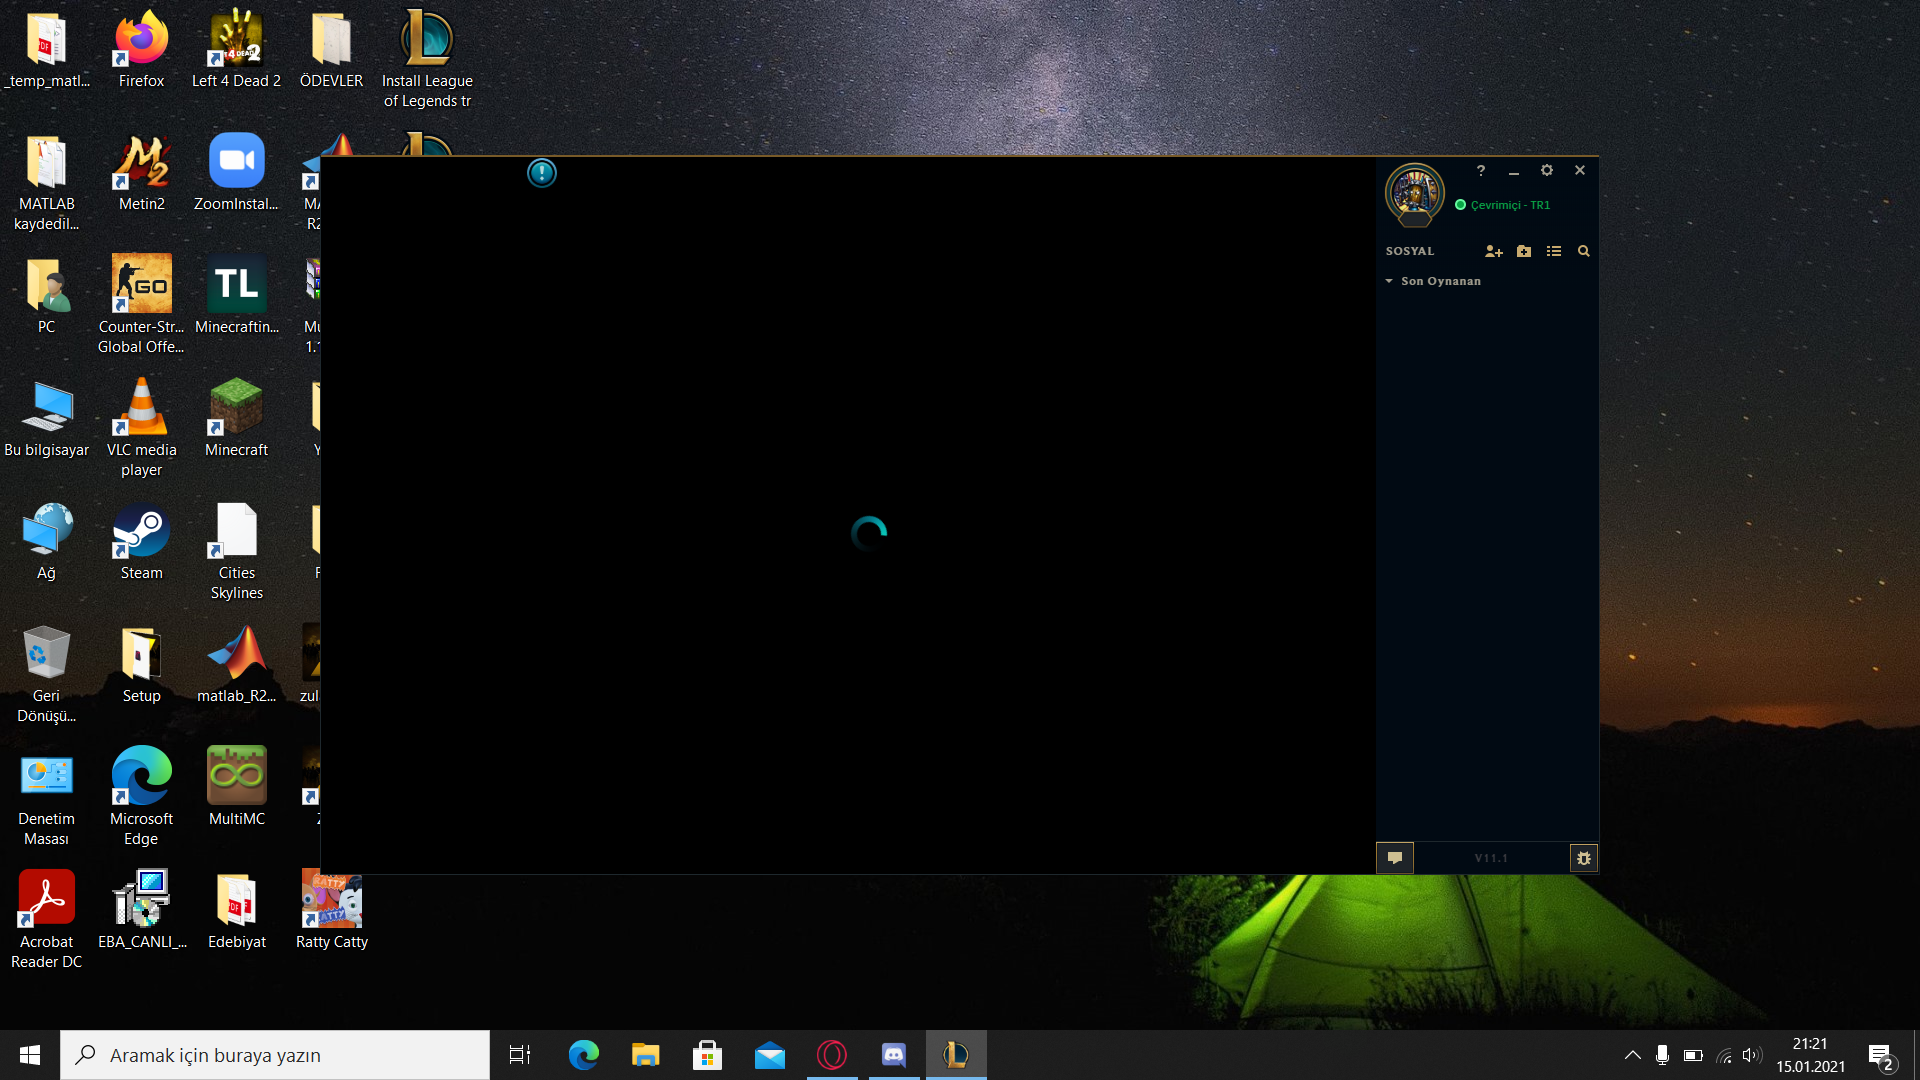This screenshot has width=1920, height=1080.
Task: Click the SOSYAL panel header
Action: 1409,252
